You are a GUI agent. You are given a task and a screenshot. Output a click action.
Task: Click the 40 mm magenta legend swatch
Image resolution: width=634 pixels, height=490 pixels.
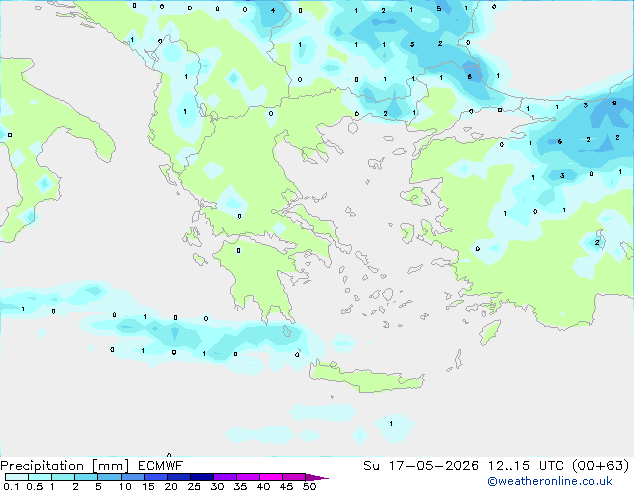coord(271,477)
